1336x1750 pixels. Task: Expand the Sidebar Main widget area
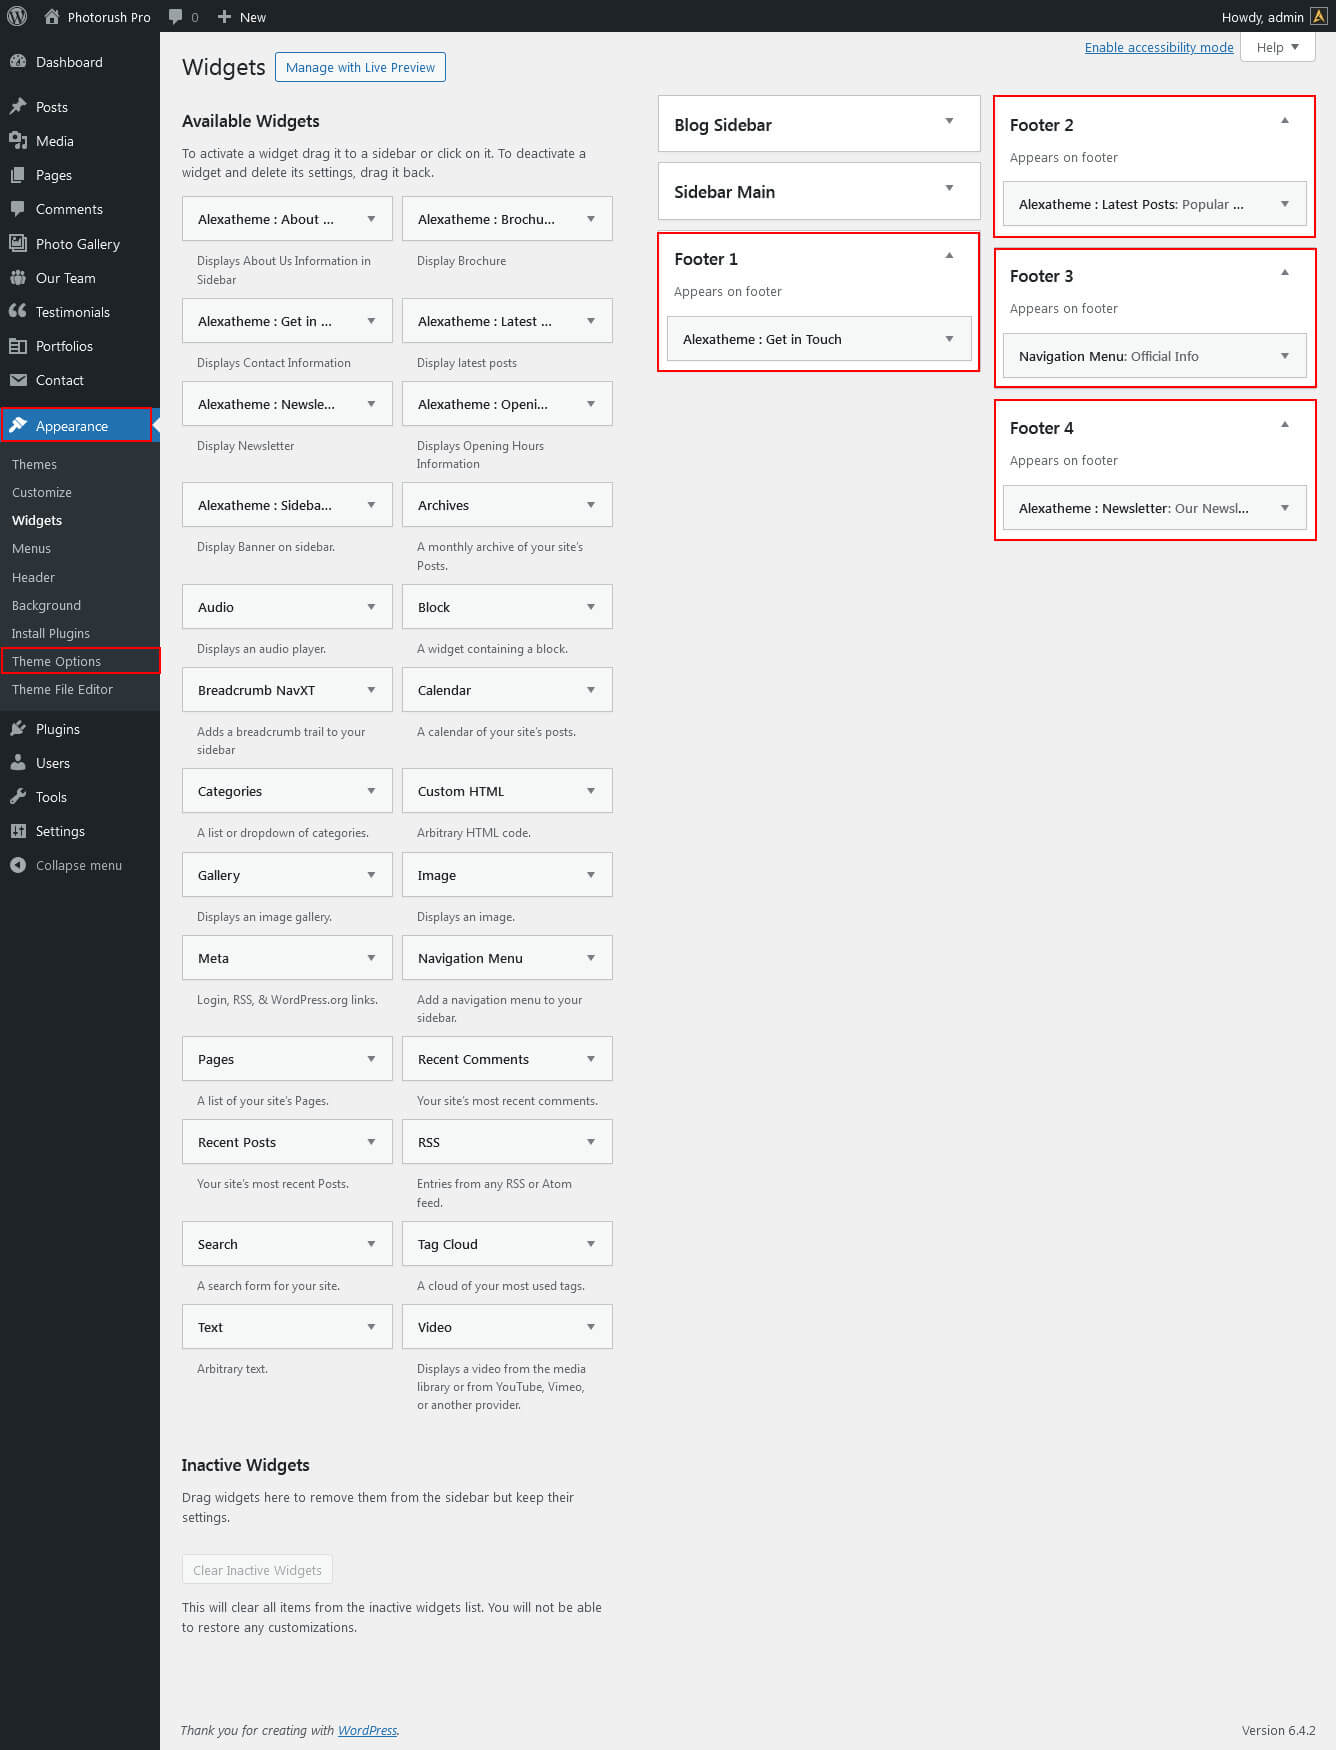pyautogui.click(x=949, y=188)
